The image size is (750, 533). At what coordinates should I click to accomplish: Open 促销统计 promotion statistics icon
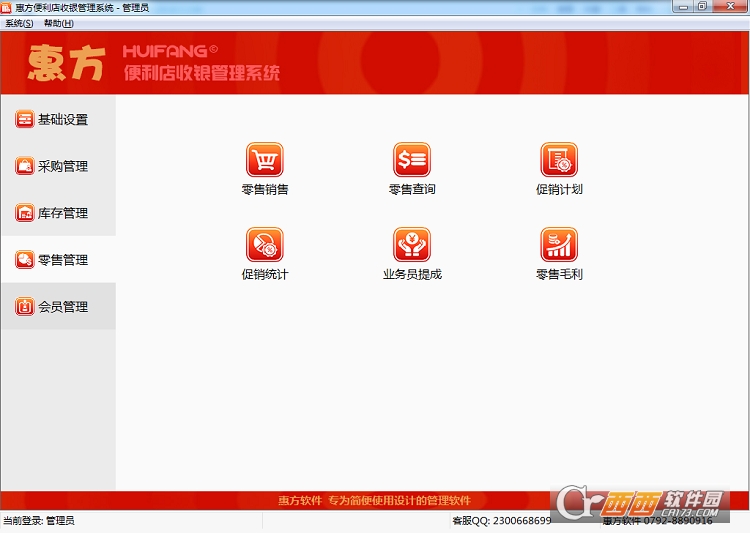tap(265, 245)
